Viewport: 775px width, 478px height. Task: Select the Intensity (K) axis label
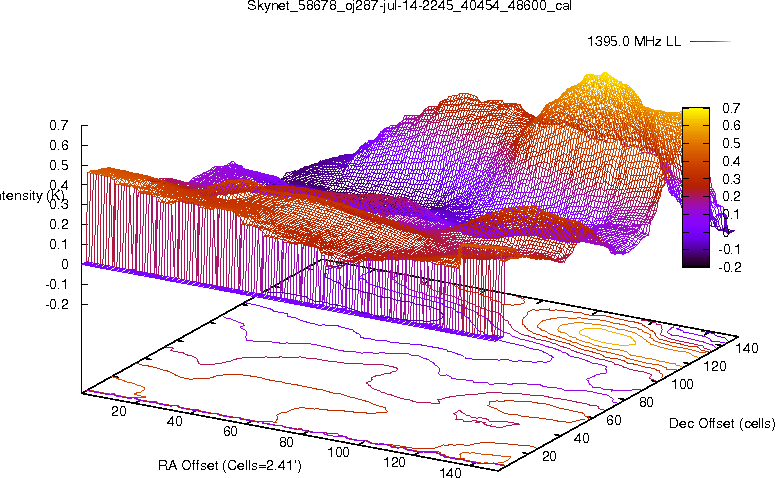click(31, 195)
